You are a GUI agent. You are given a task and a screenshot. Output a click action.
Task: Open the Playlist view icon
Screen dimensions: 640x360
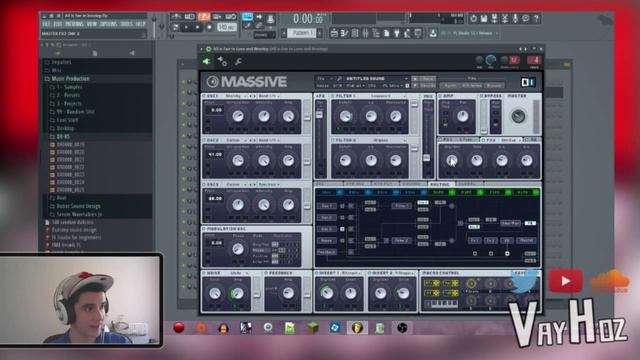pyautogui.click(x=334, y=33)
